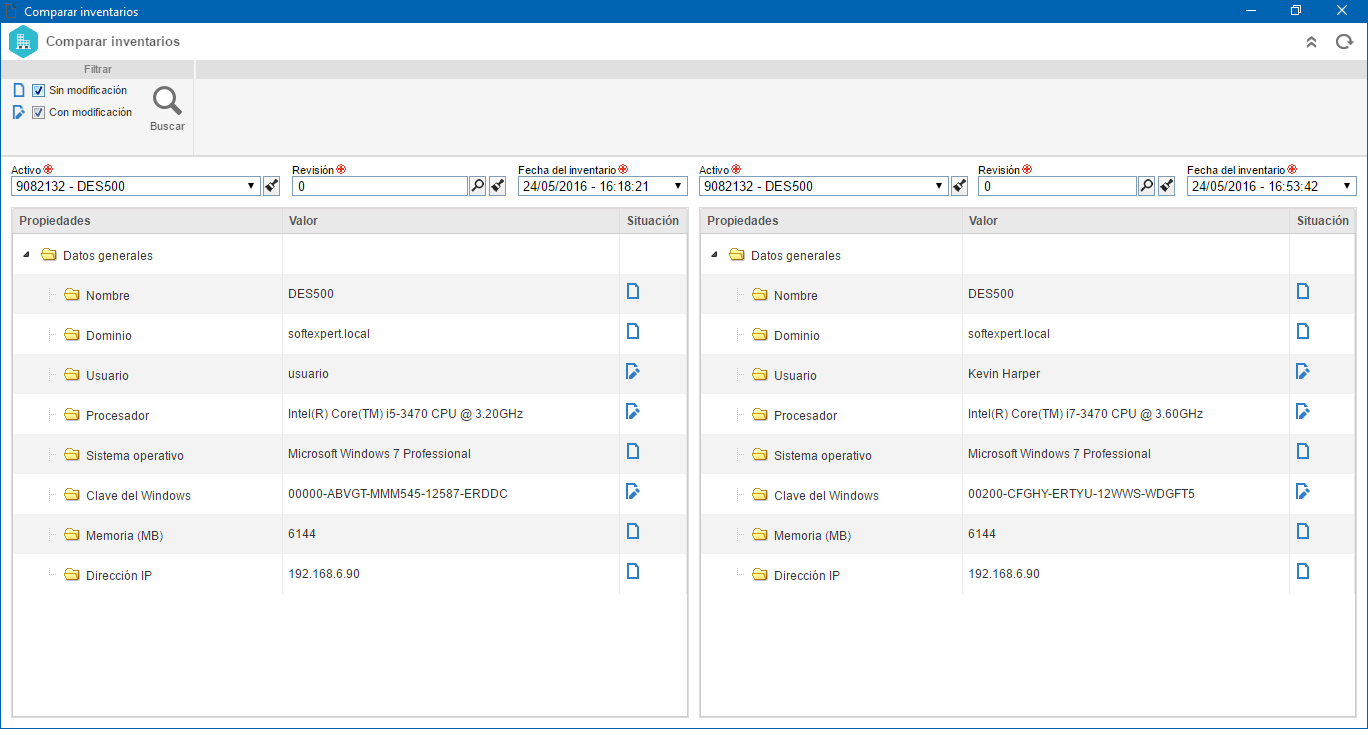Click the clear icon beside right Revisión field
Viewport: 1368px width, 729px height.
click(1166, 186)
